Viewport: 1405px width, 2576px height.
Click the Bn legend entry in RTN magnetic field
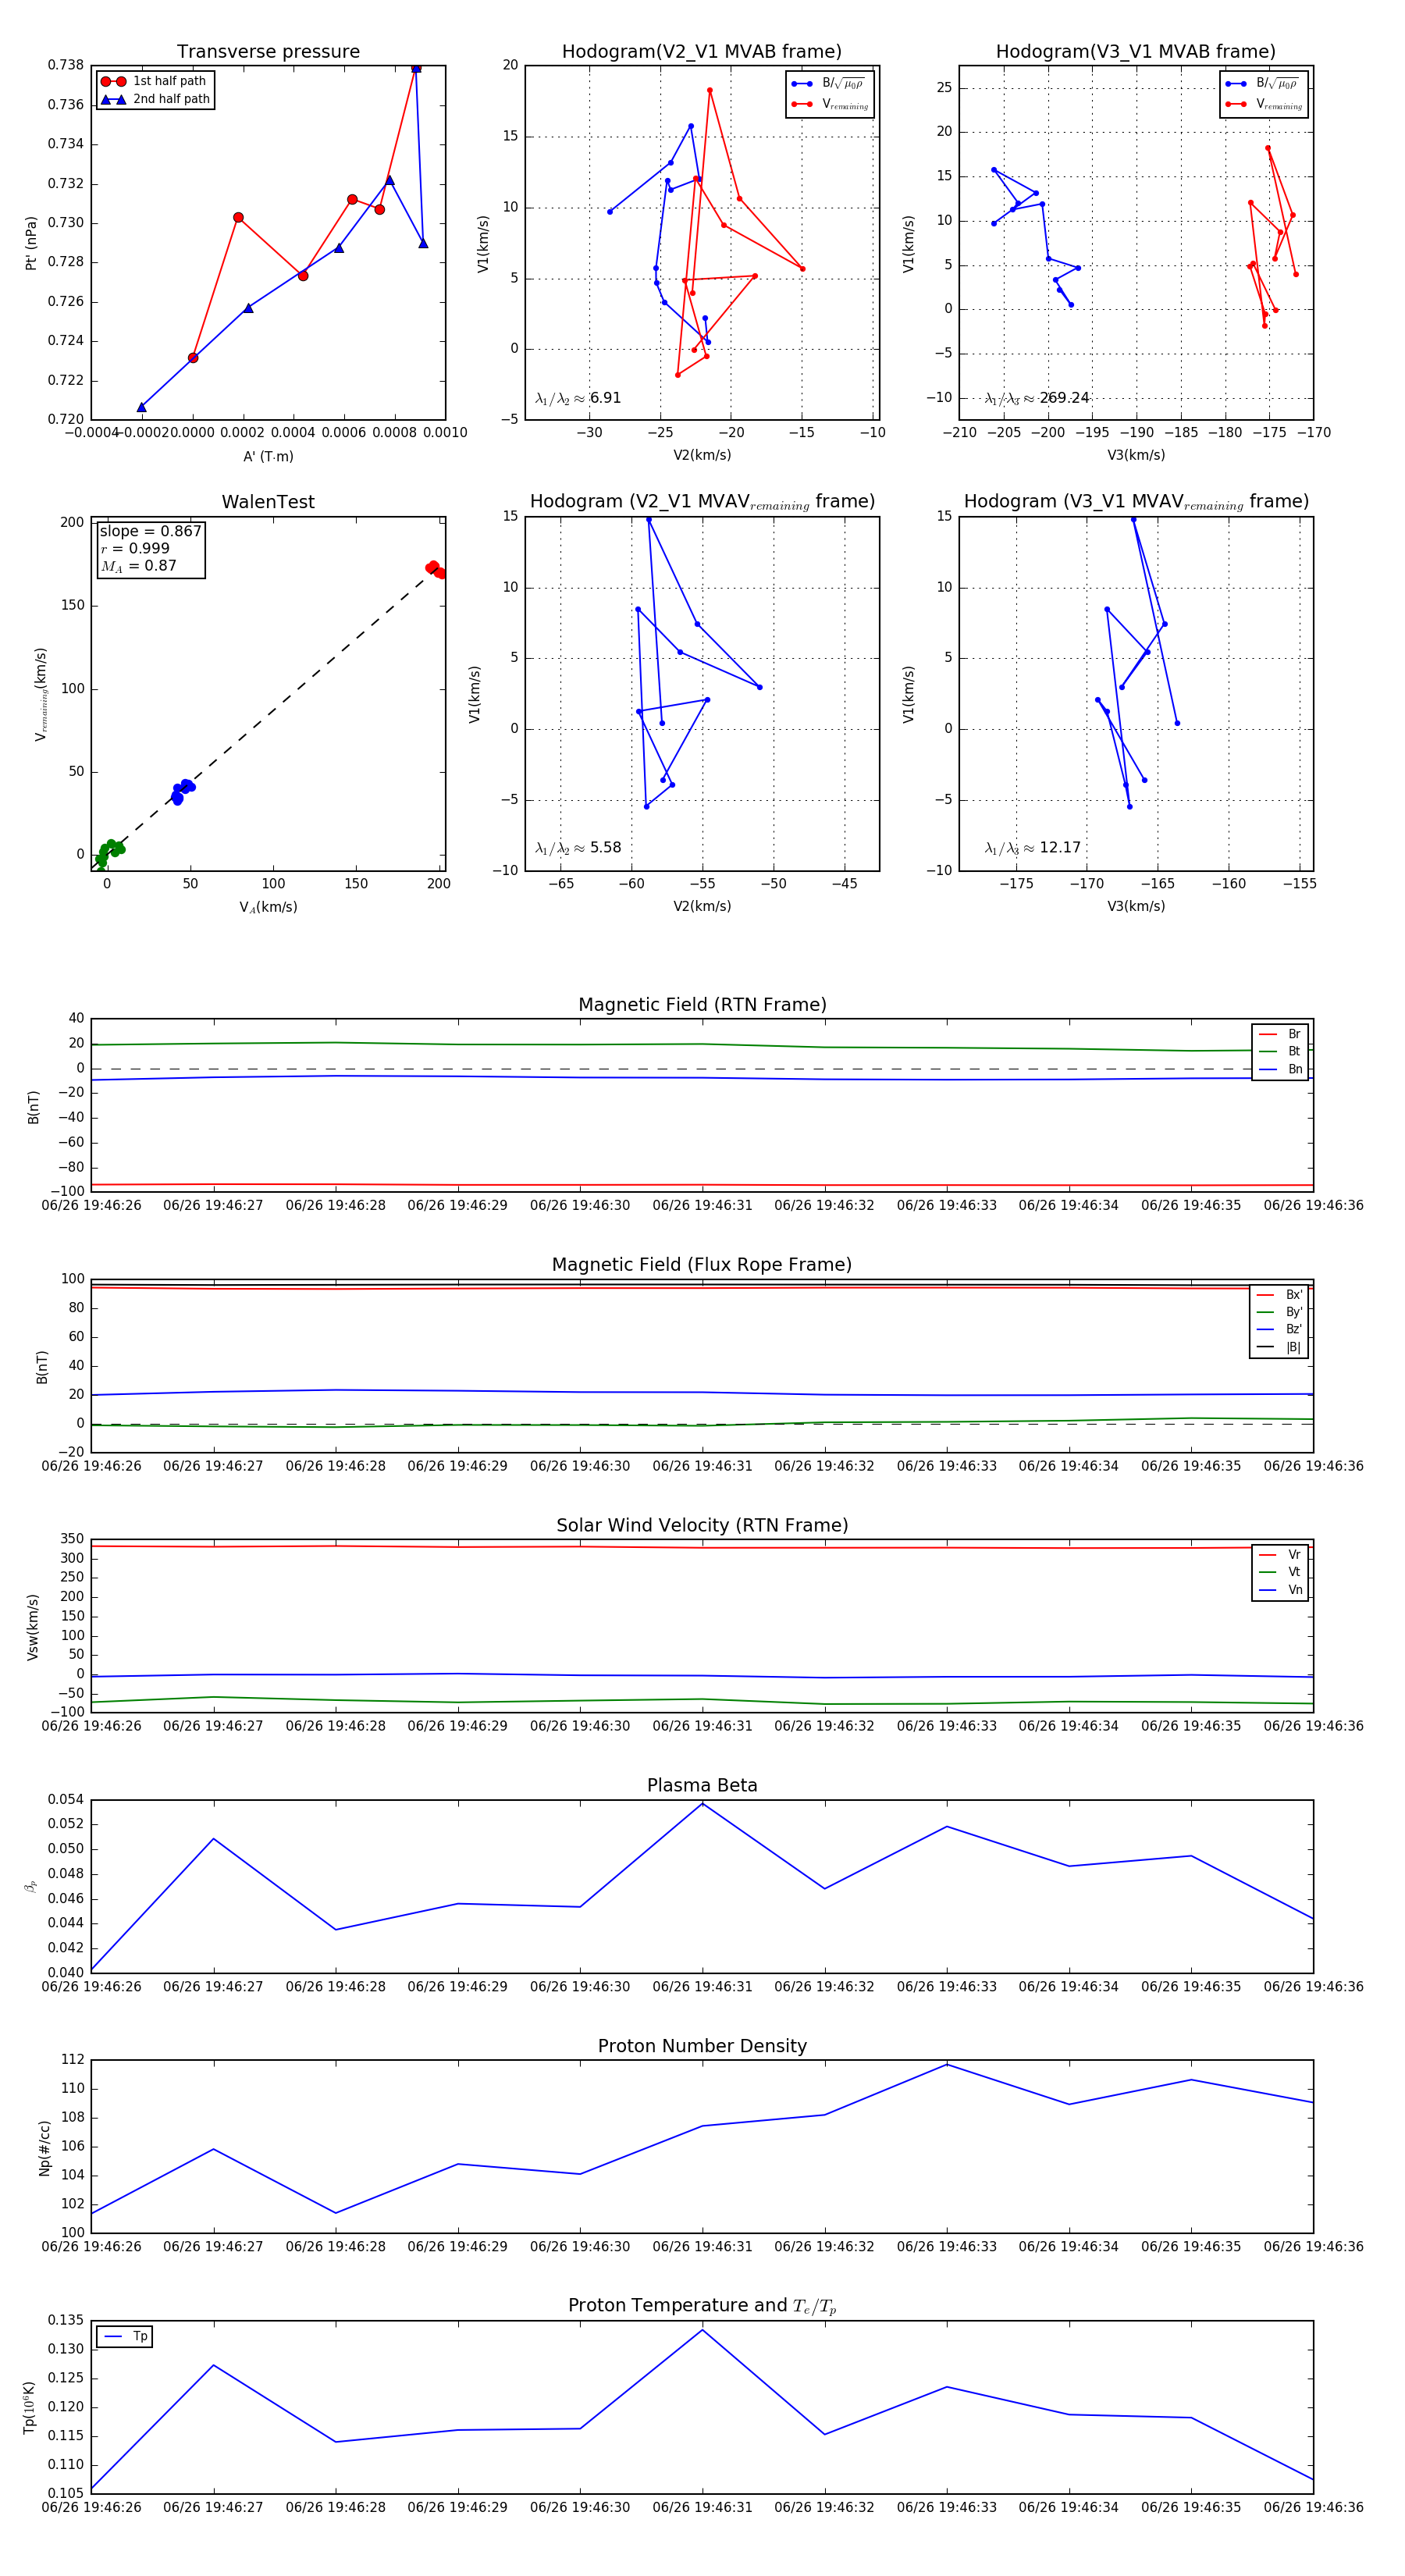[x=1281, y=1069]
